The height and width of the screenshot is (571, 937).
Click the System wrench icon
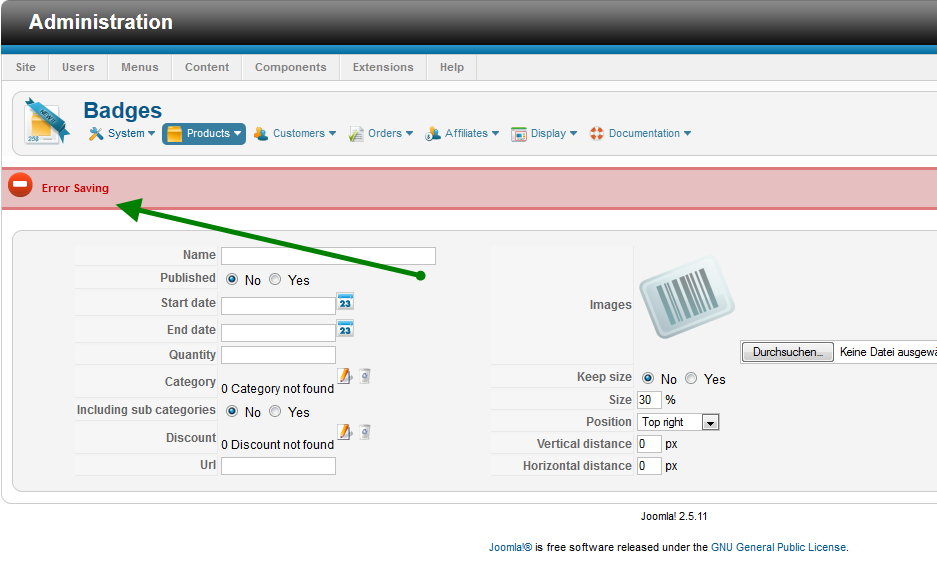coord(96,134)
